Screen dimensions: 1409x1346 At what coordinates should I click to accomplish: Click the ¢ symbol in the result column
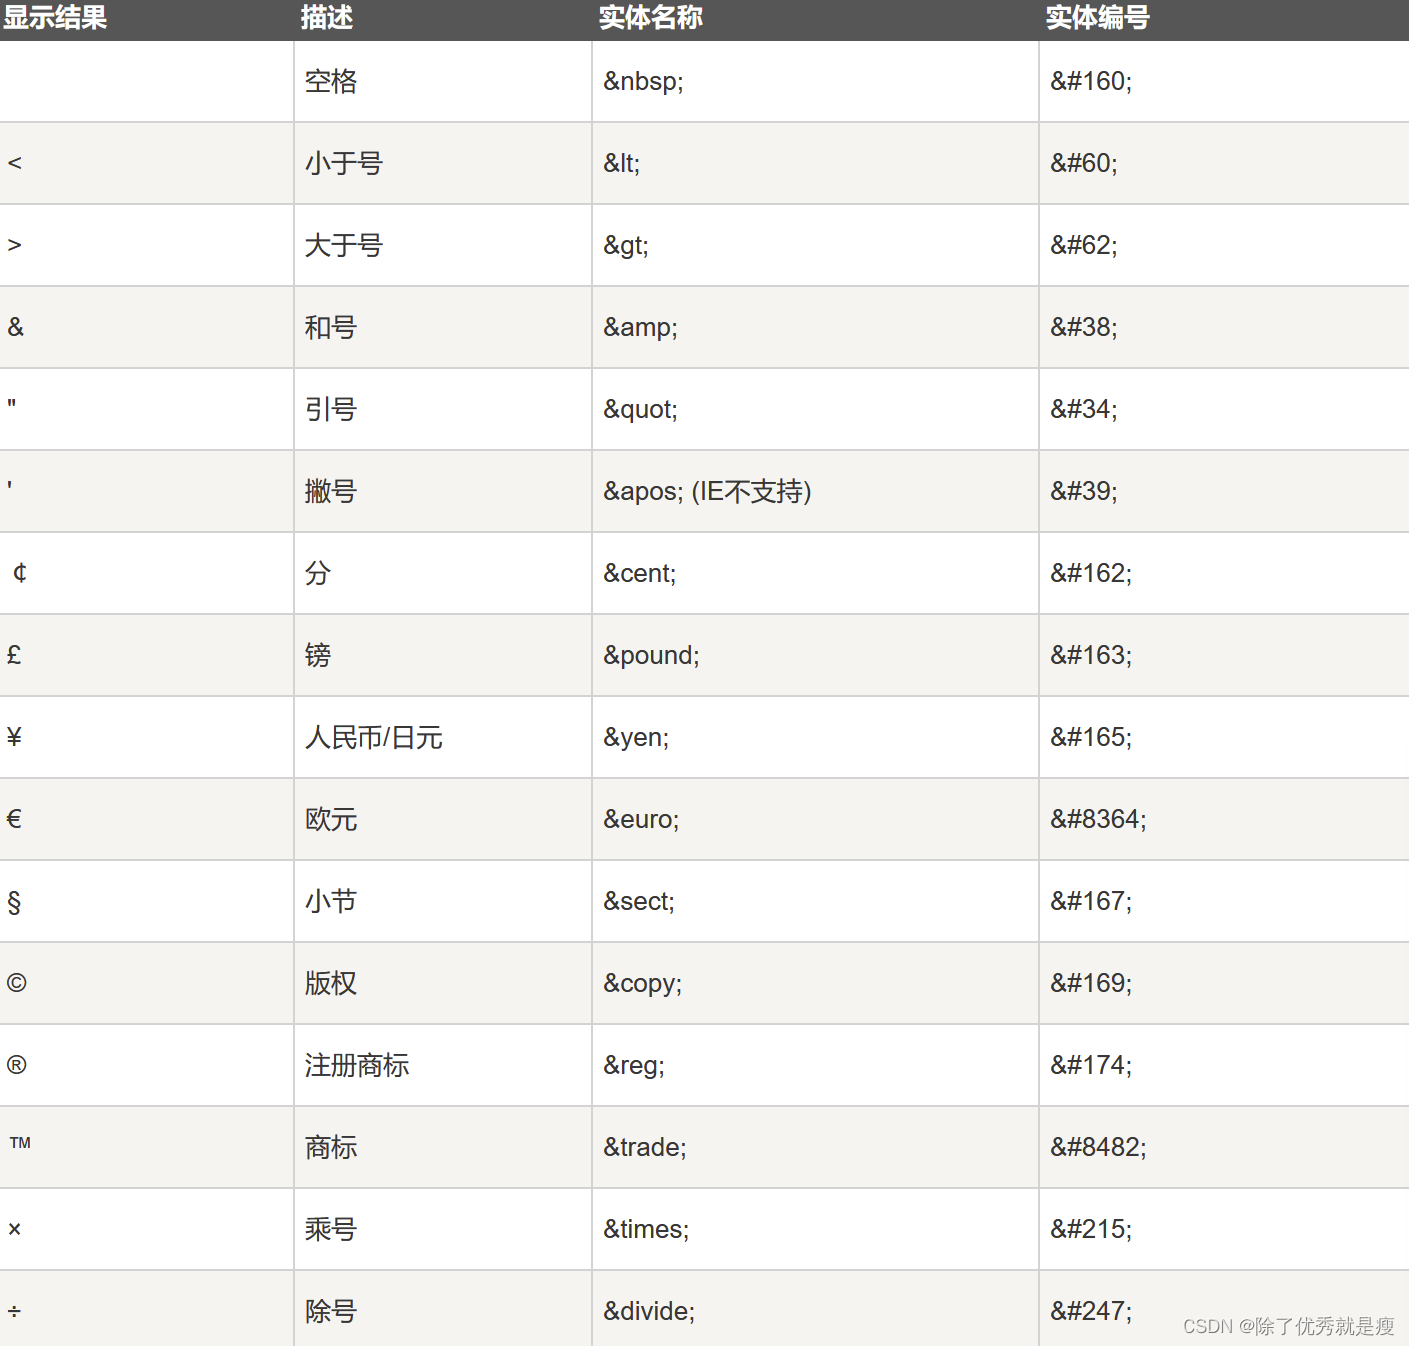pyautogui.click(x=19, y=573)
